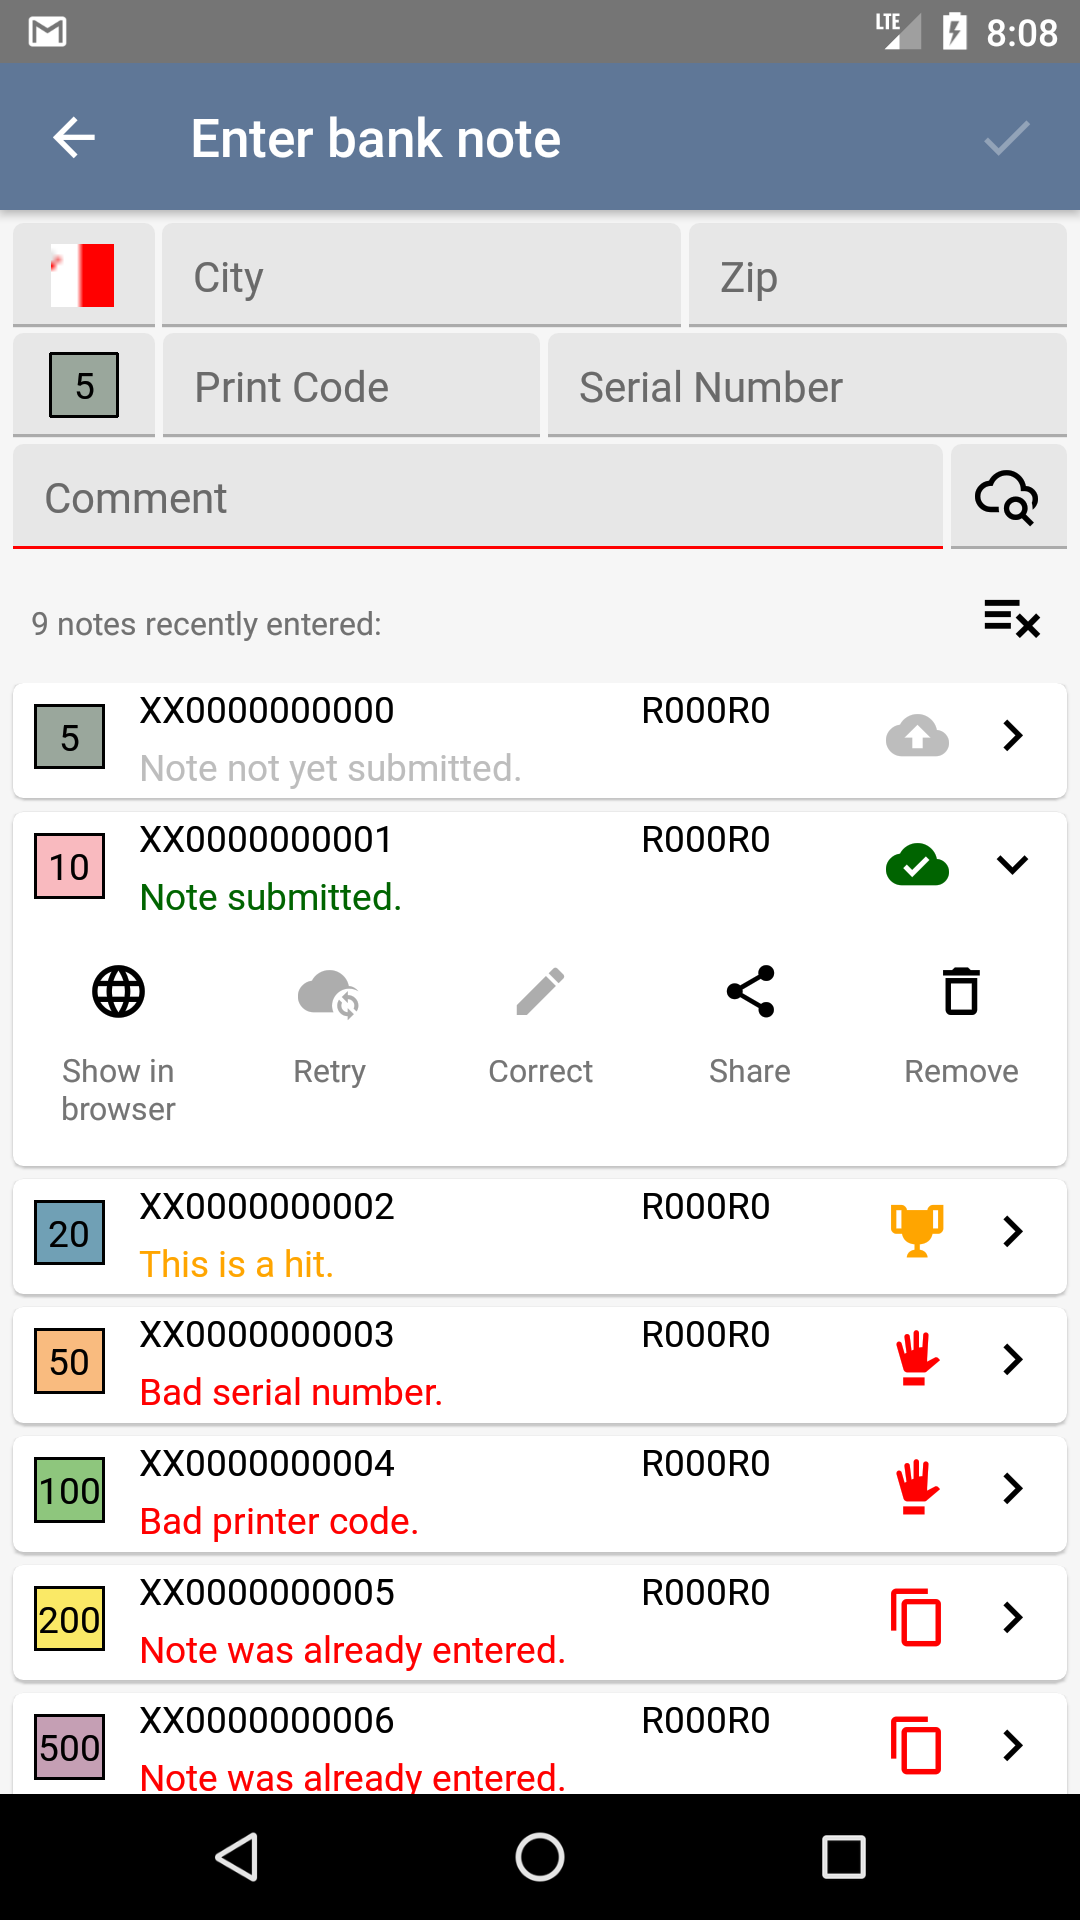Screen dimensions: 1080x1920
Task: Tap the Zip input field
Action: [x=877, y=275]
